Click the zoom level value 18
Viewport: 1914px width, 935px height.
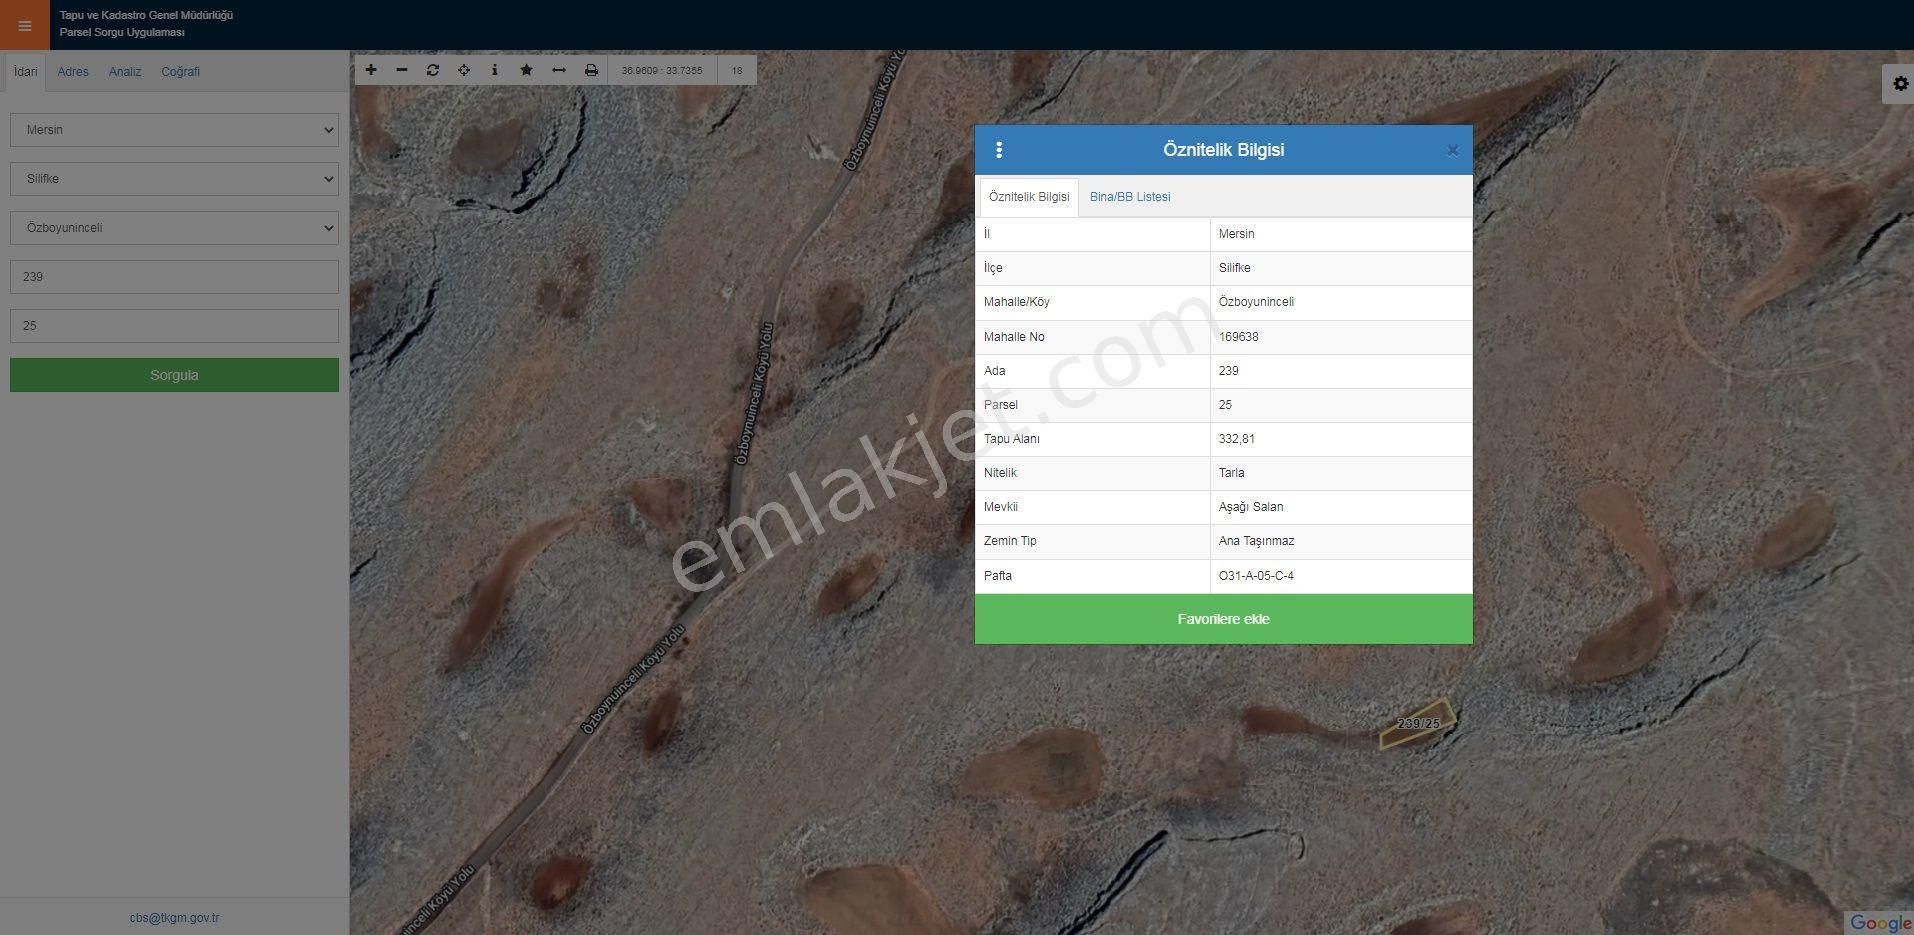coord(737,71)
